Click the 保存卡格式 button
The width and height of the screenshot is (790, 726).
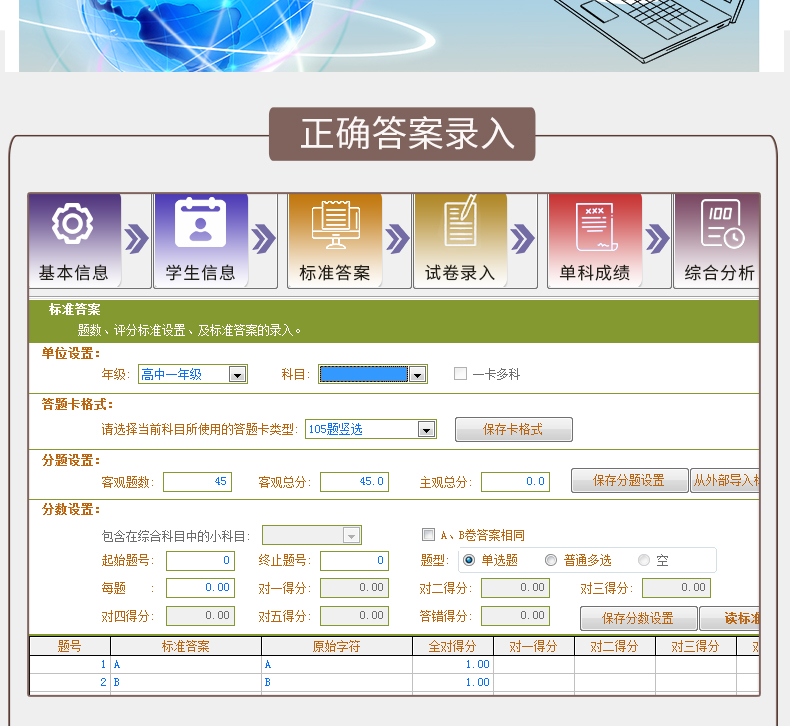pyautogui.click(x=513, y=429)
